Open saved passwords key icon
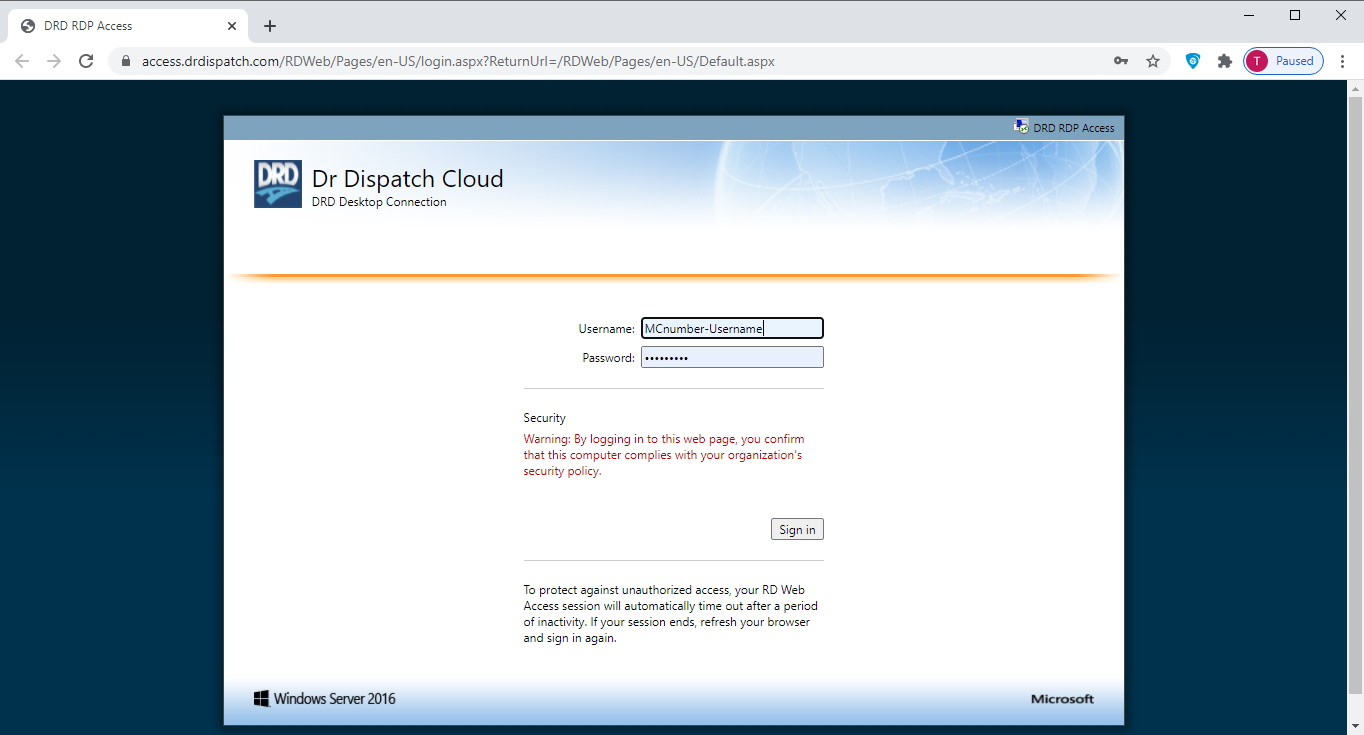This screenshot has height=735, width=1364. point(1121,61)
